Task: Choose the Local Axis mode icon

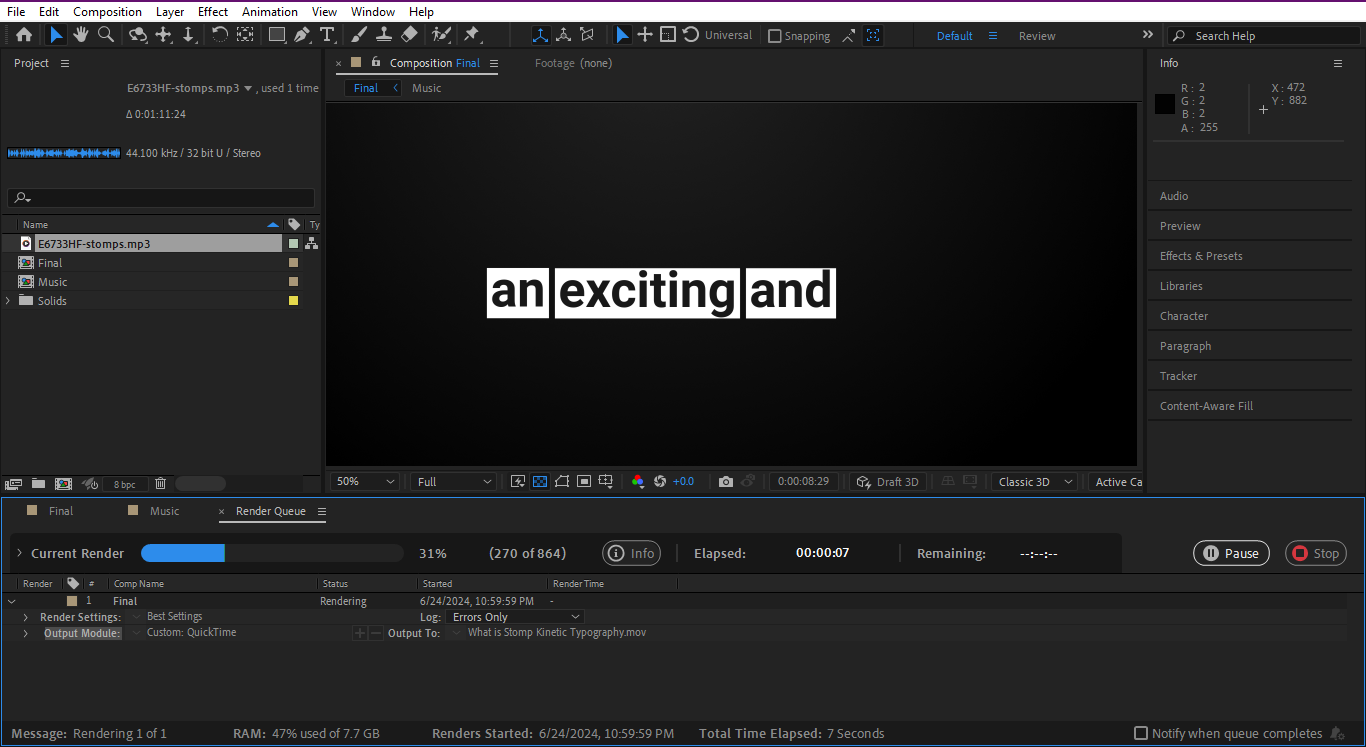Action: point(540,35)
